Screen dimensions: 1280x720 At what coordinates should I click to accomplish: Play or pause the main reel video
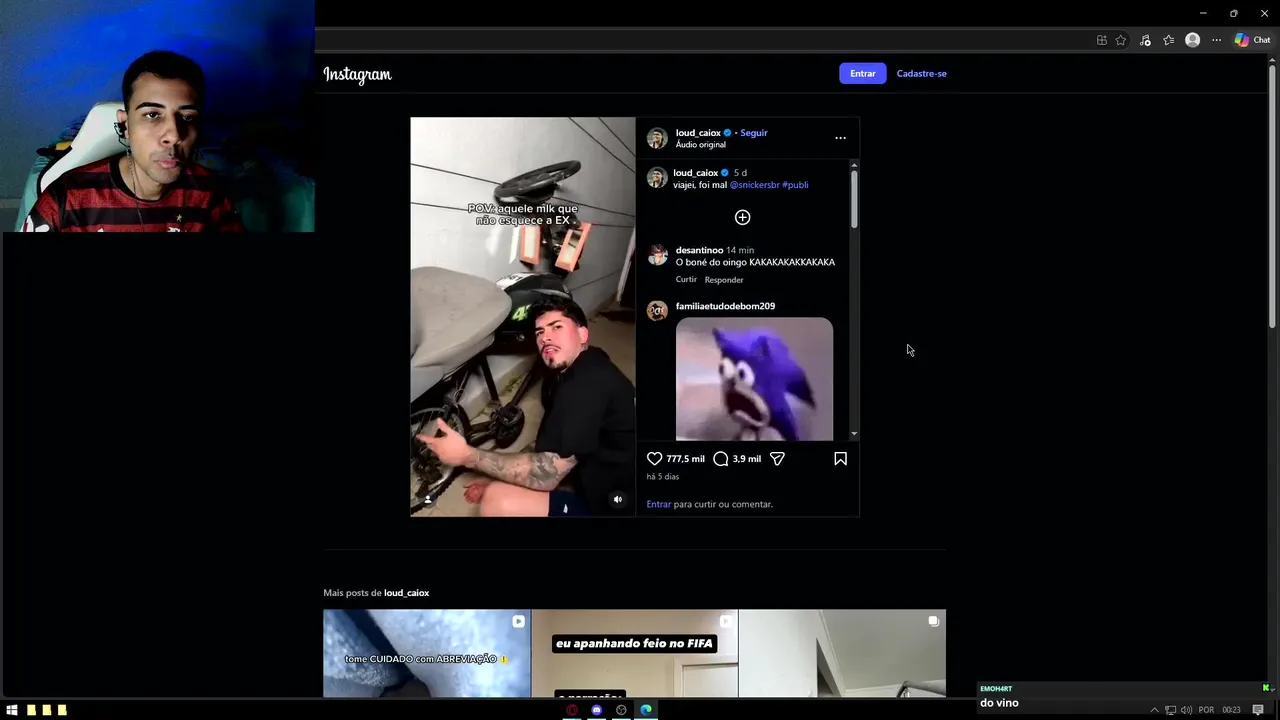point(522,317)
